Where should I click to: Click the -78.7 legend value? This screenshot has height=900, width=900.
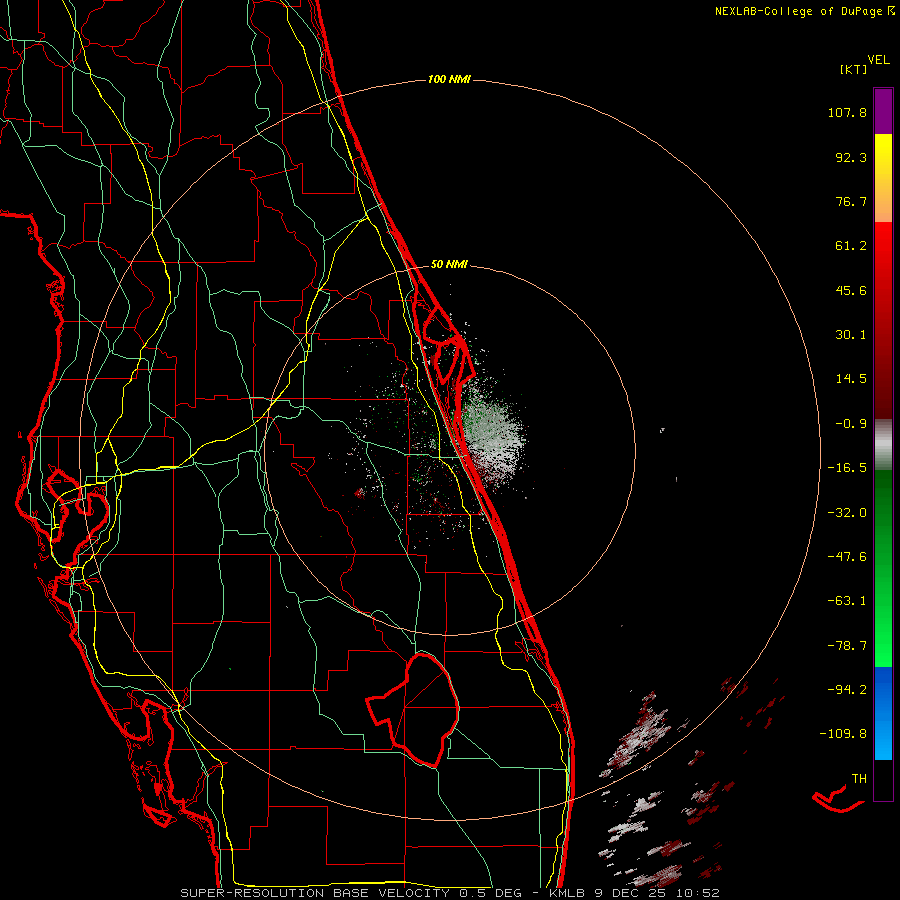tap(847, 646)
